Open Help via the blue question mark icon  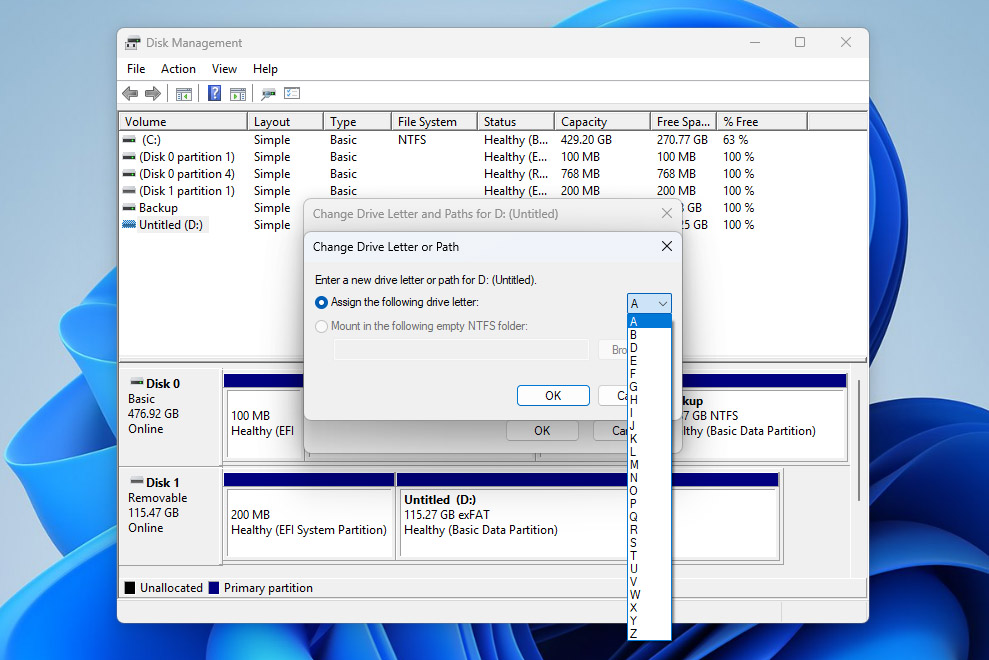[214, 94]
